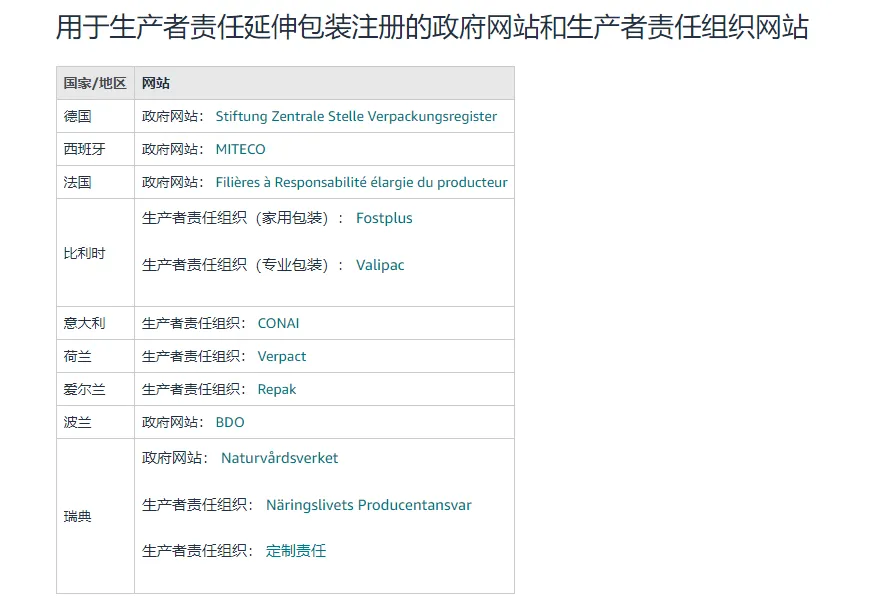Visit the Valipac professional packaging link
894x611 pixels.
[380, 265]
